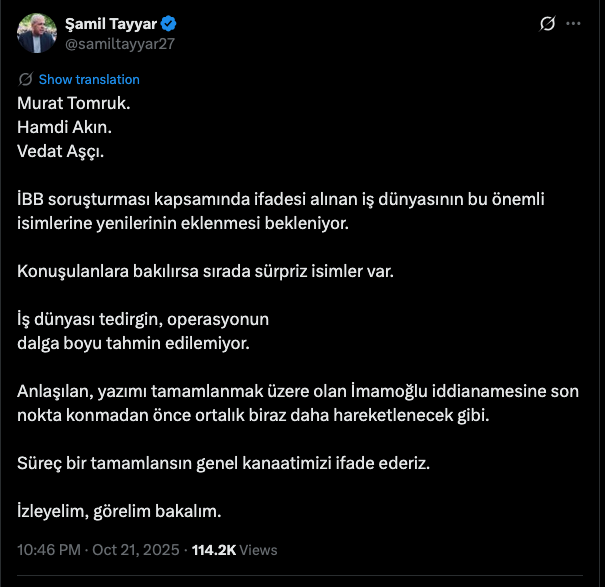Click the blue verified badge
The width and height of the screenshot is (605, 587).
152,25
